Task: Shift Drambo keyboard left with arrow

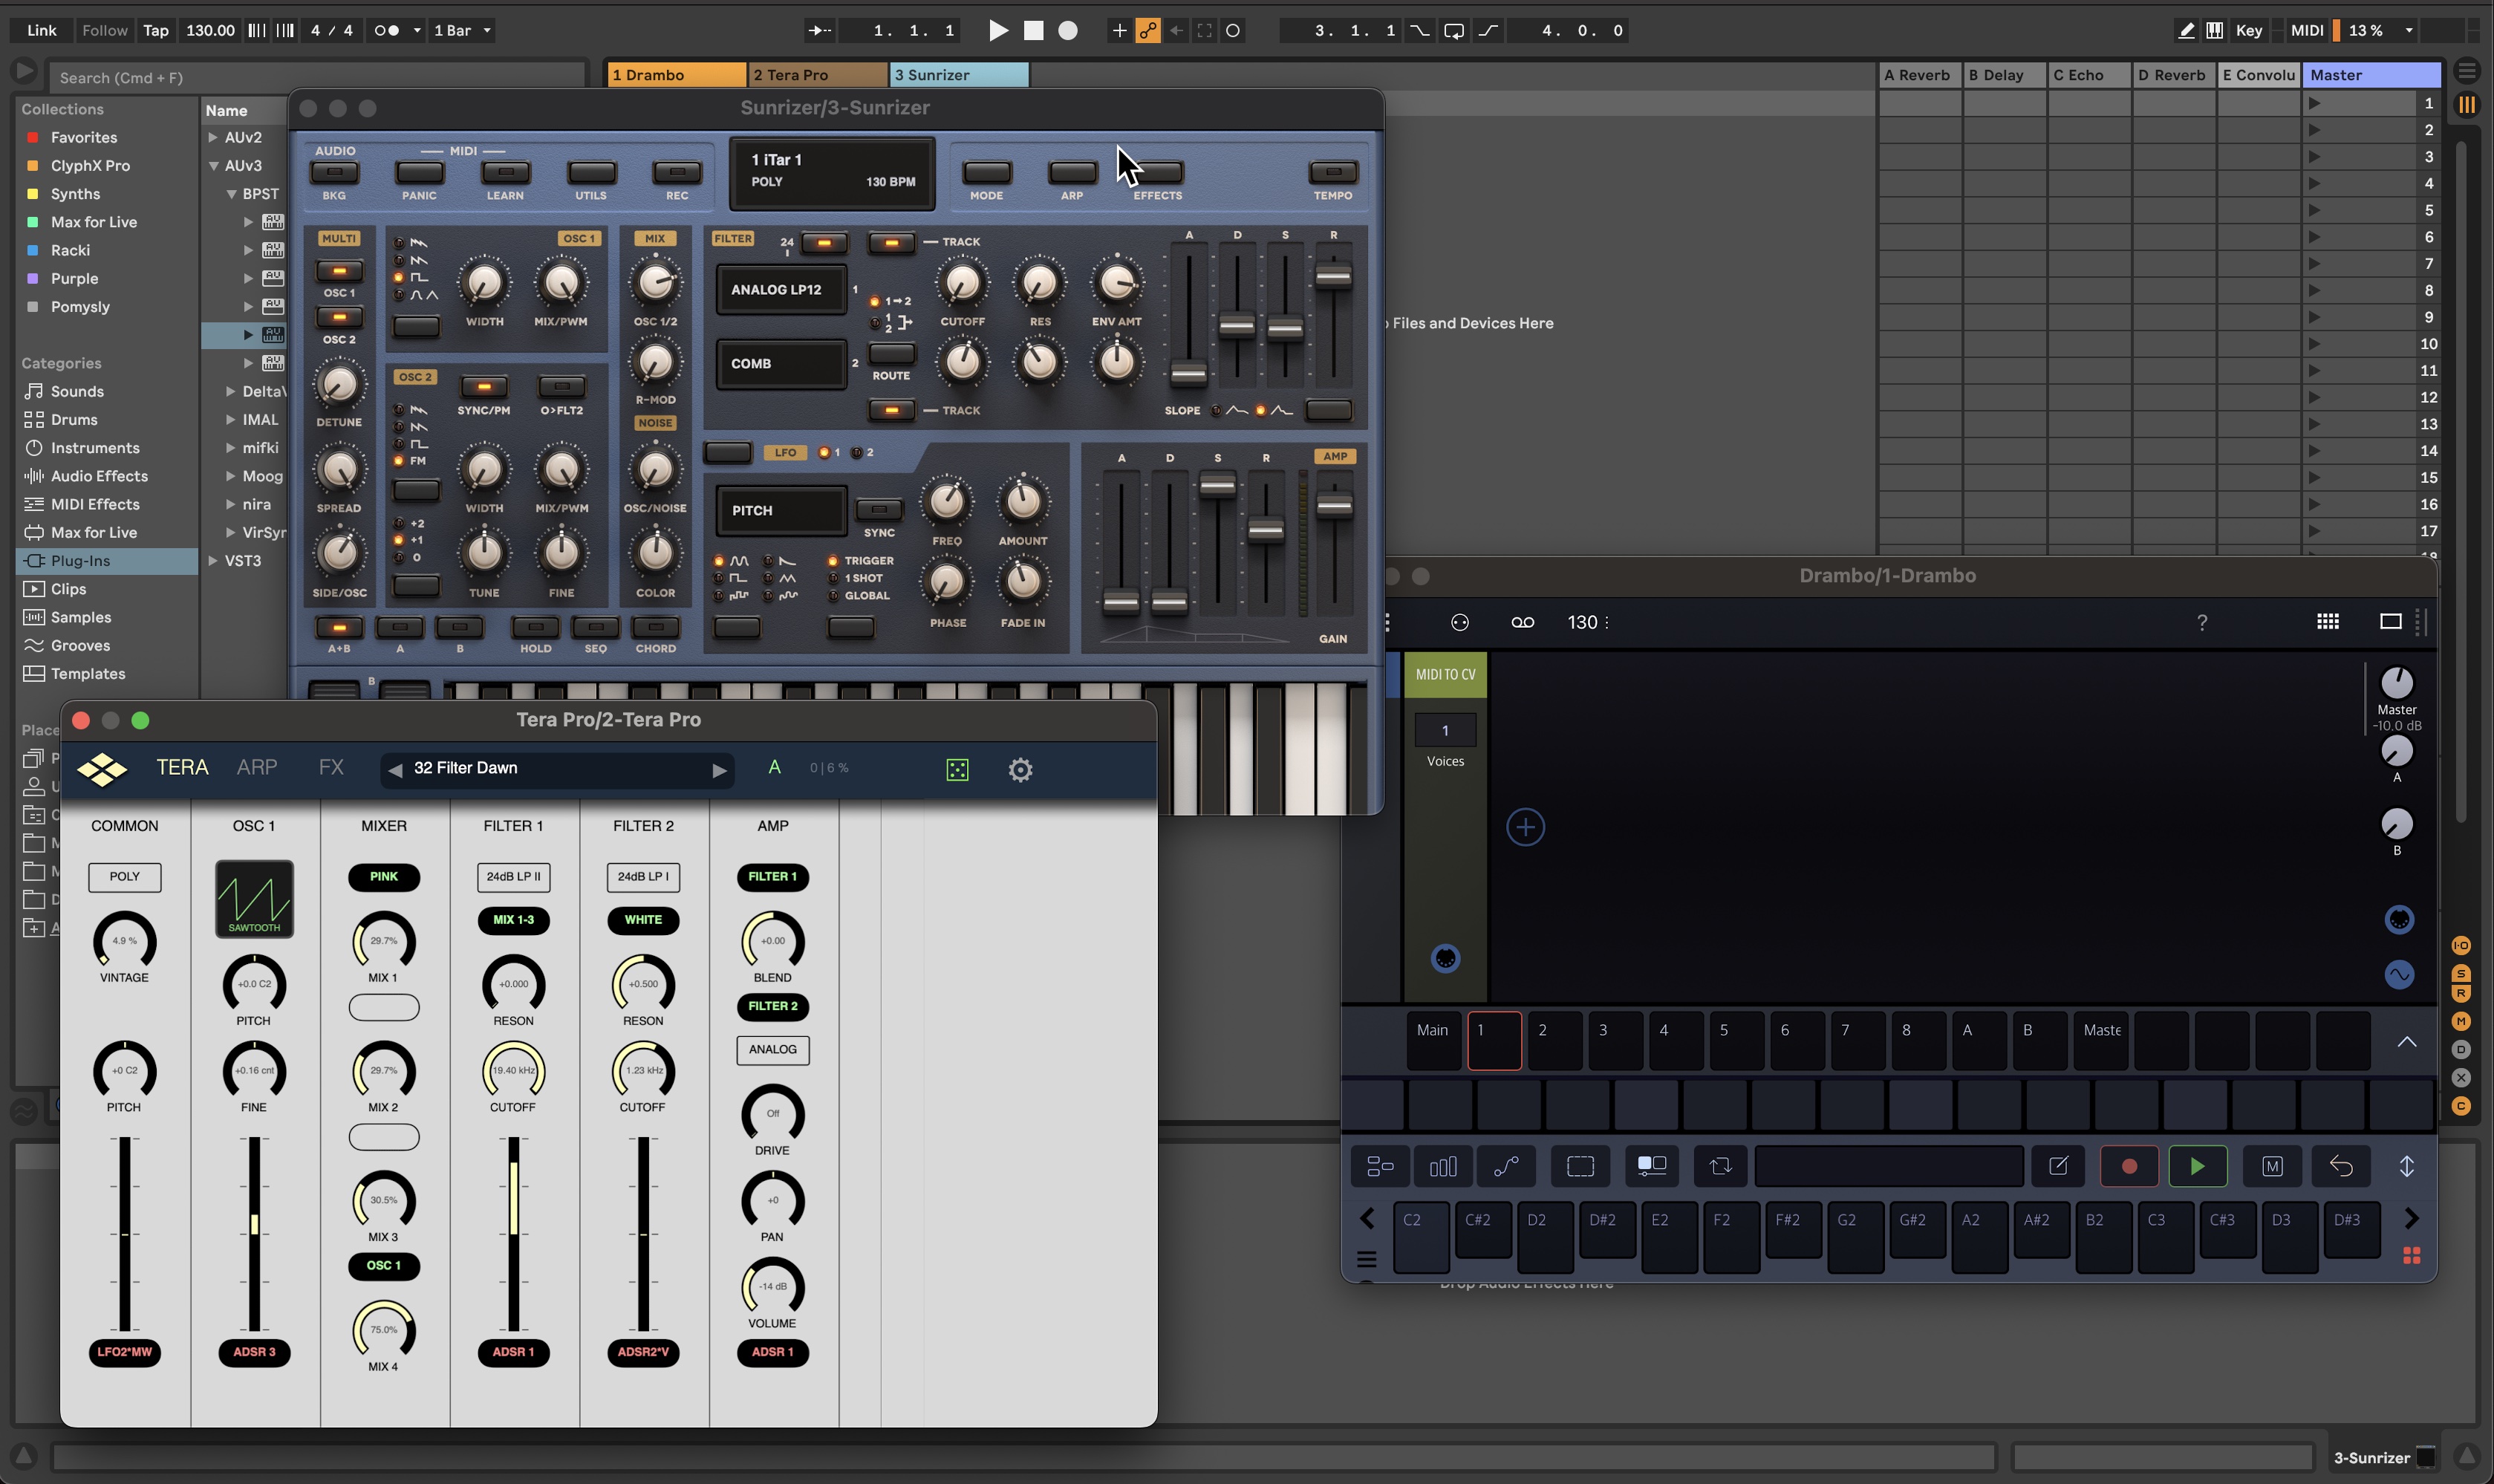Action: [x=1367, y=1218]
